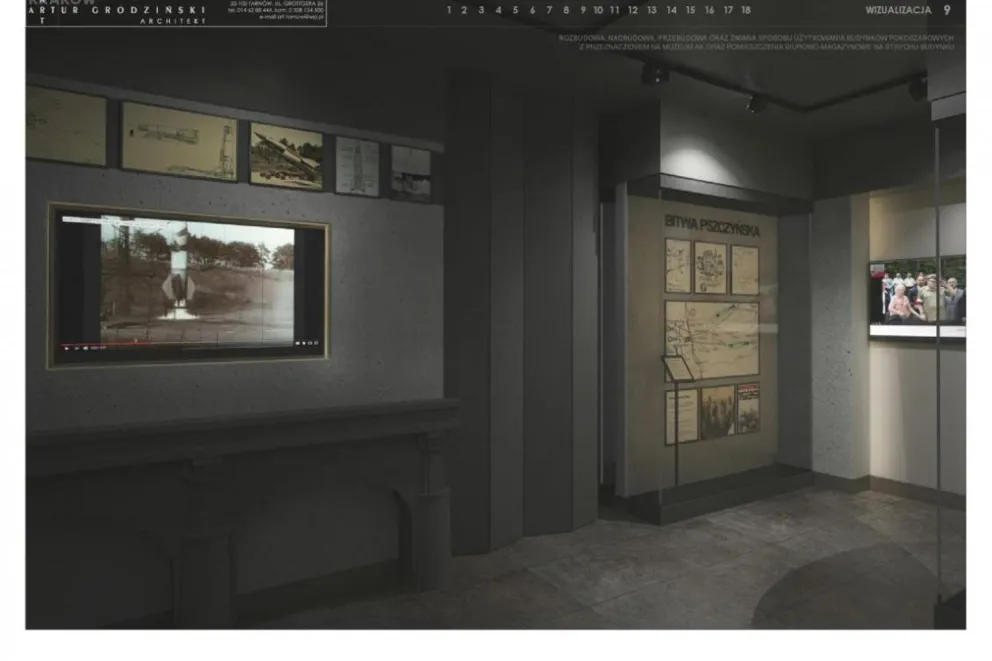Click the large battle map in the display case
The width and height of the screenshot is (992, 661).
pyautogui.click(x=712, y=338)
